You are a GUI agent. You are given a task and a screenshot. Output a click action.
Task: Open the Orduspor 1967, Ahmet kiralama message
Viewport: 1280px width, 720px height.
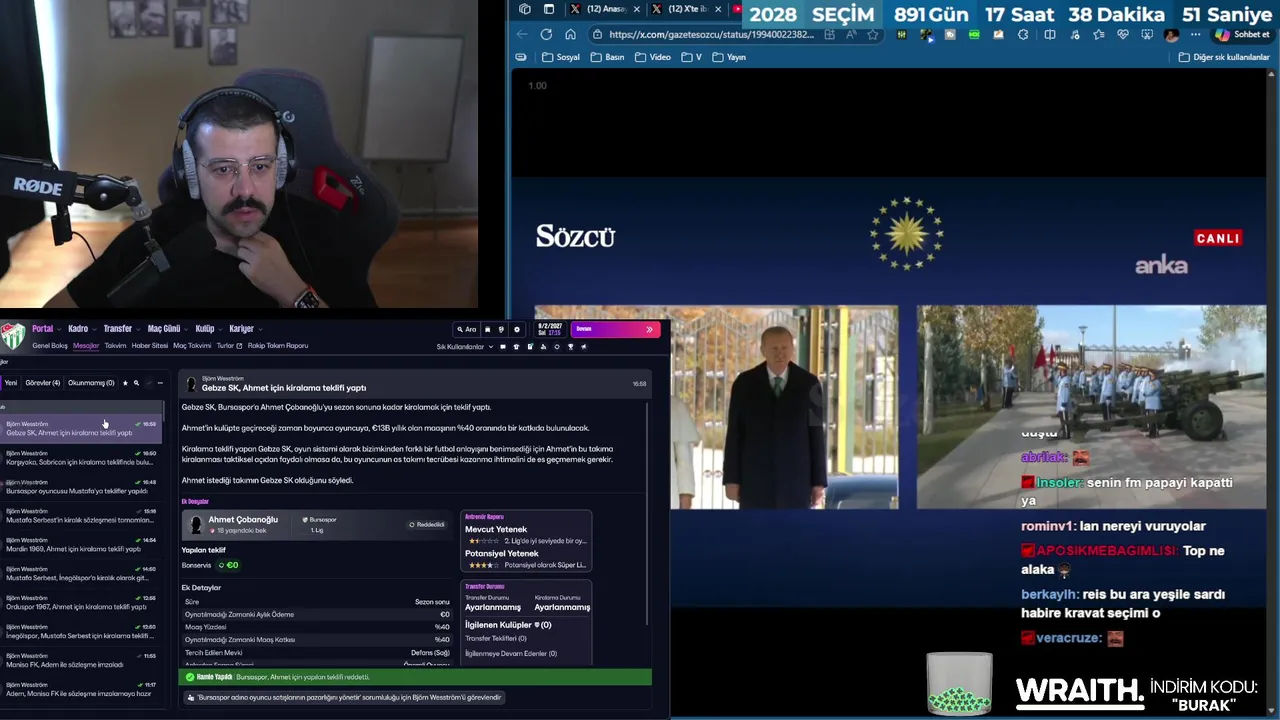click(80, 603)
